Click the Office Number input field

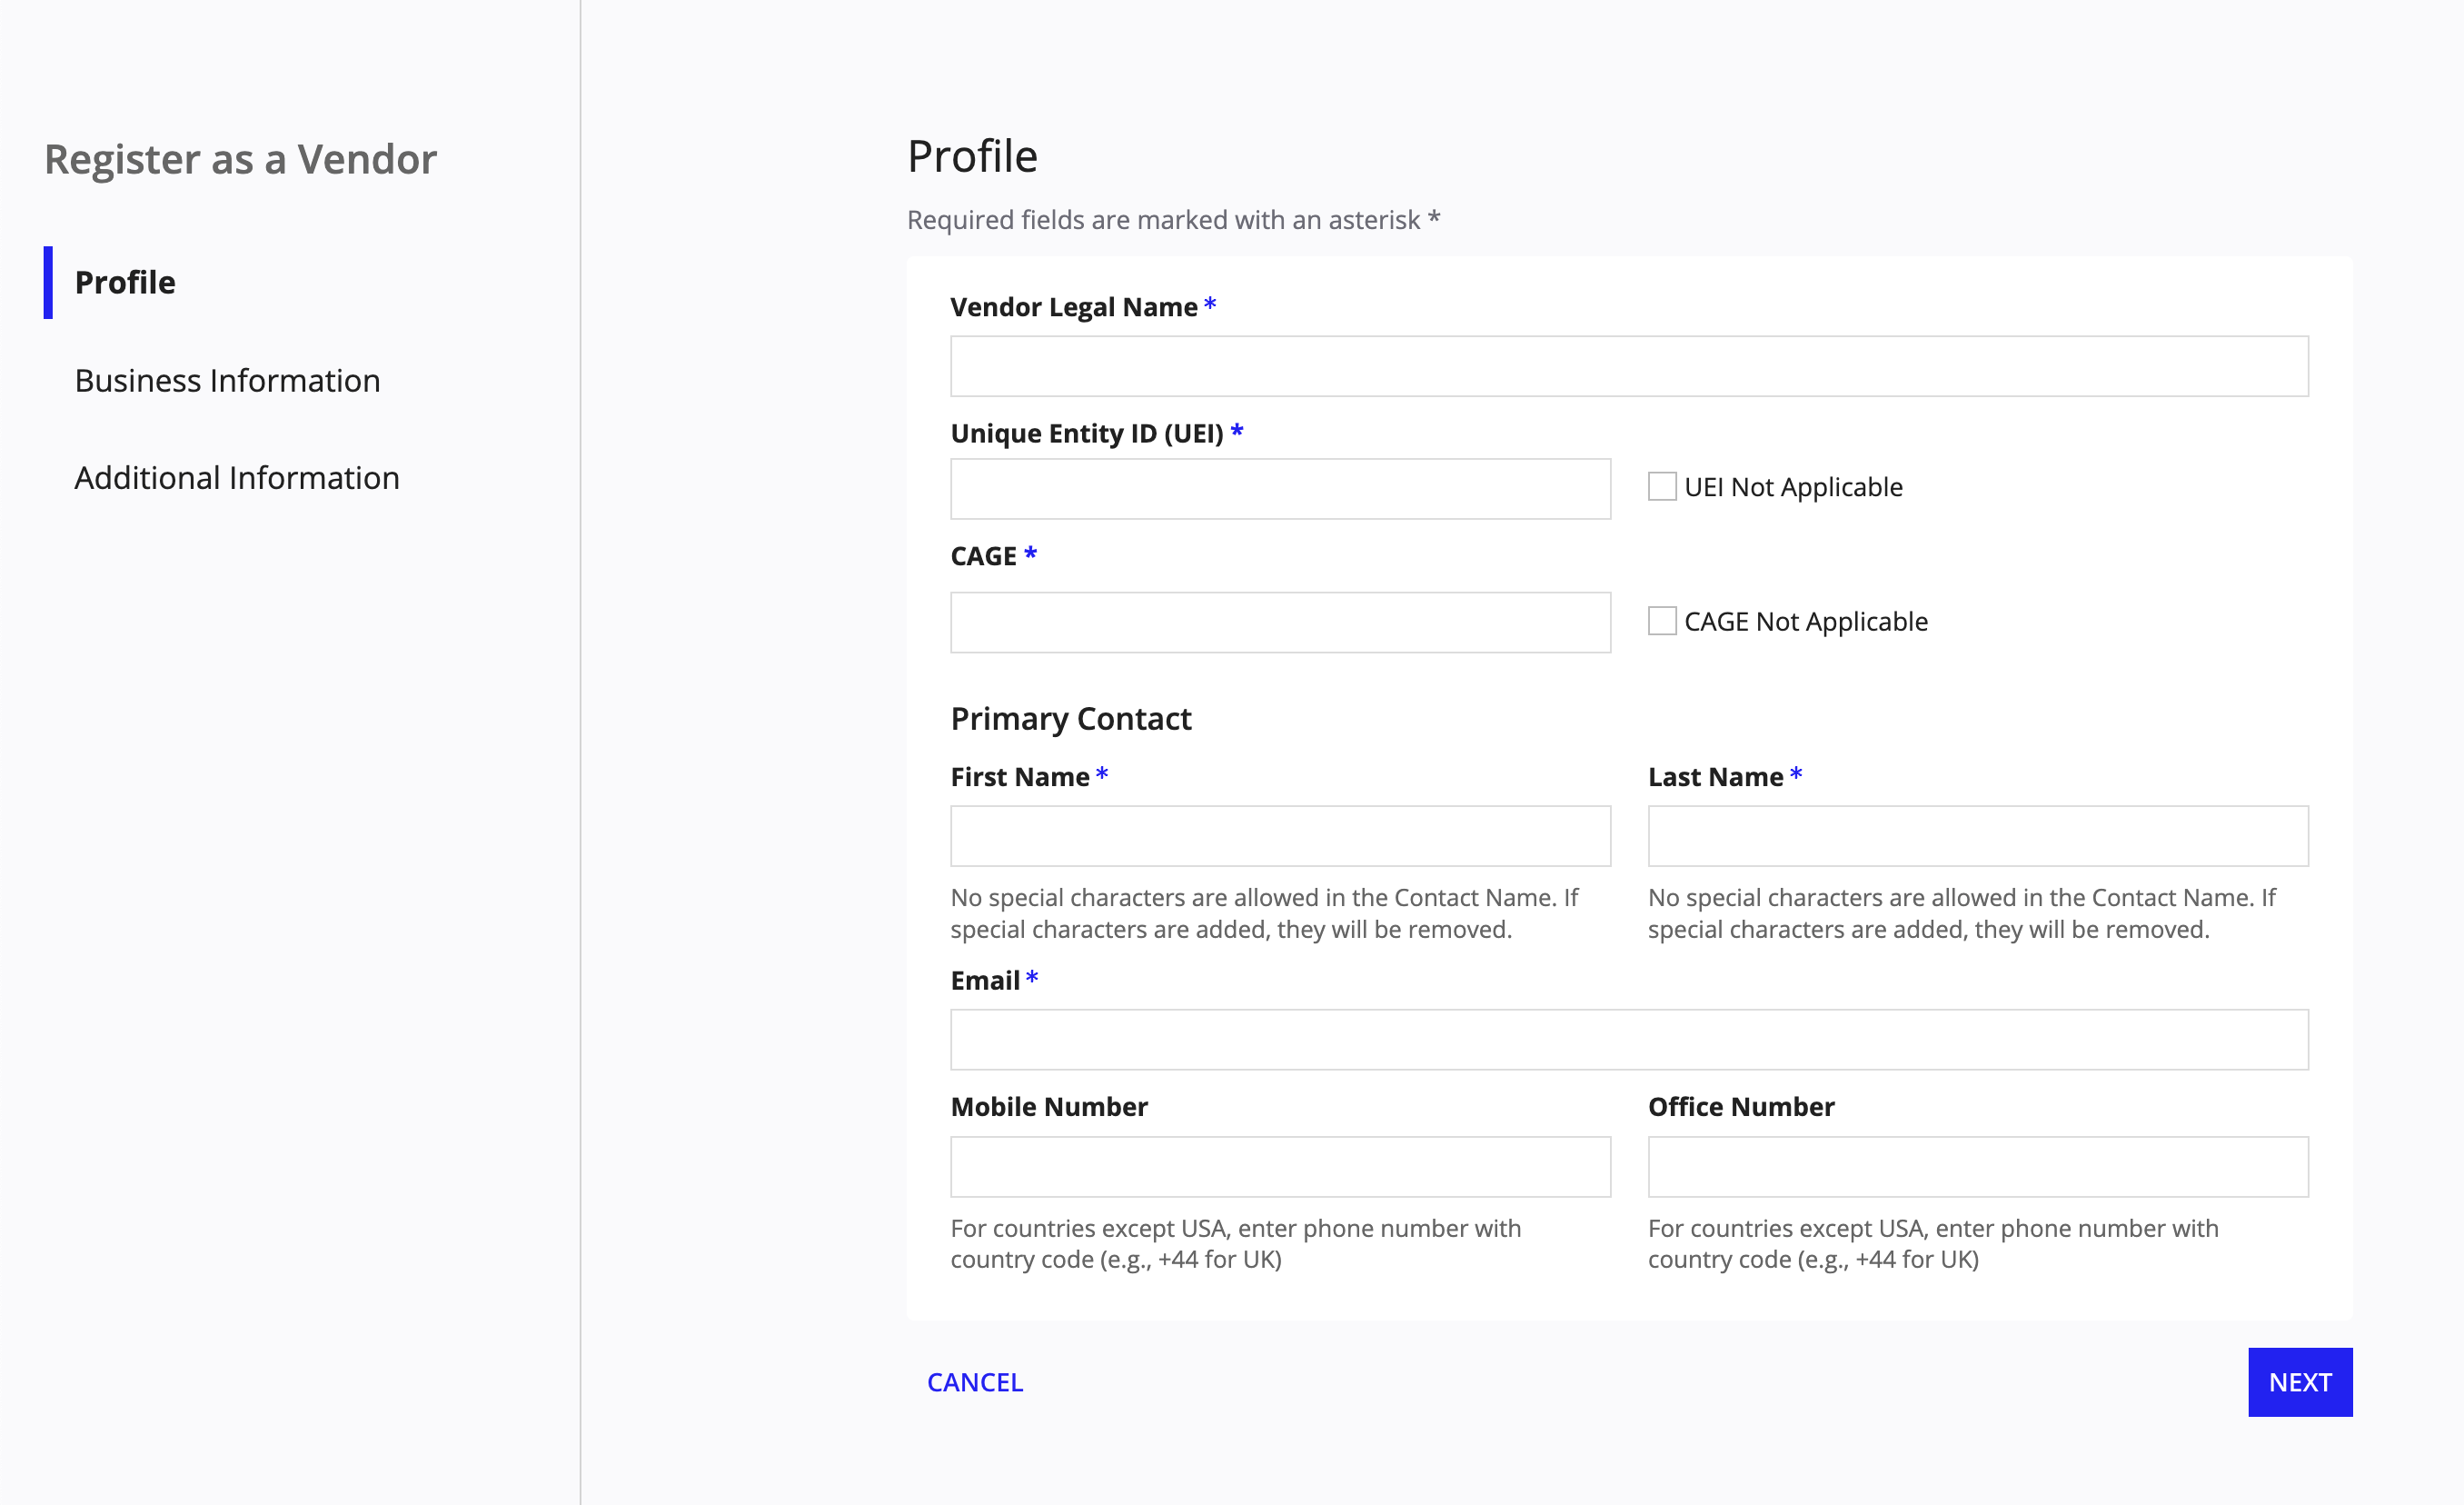coord(1978,1165)
